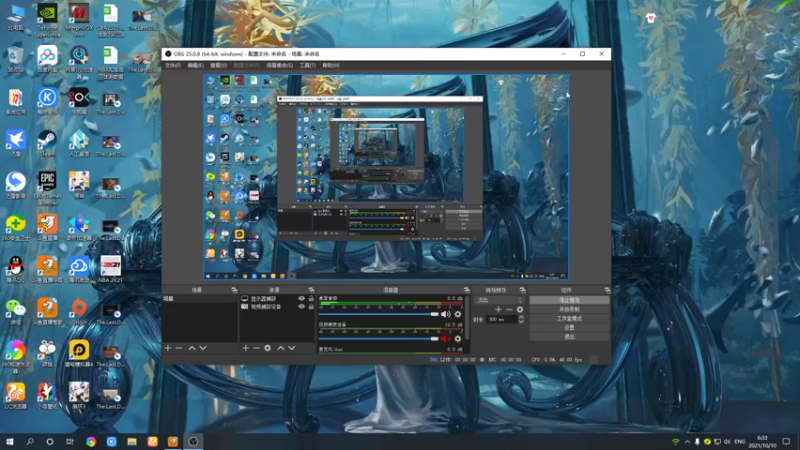Open the Origin desktop shortcut
This screenshot has height=450, width=800.
[x=79, y=312]
